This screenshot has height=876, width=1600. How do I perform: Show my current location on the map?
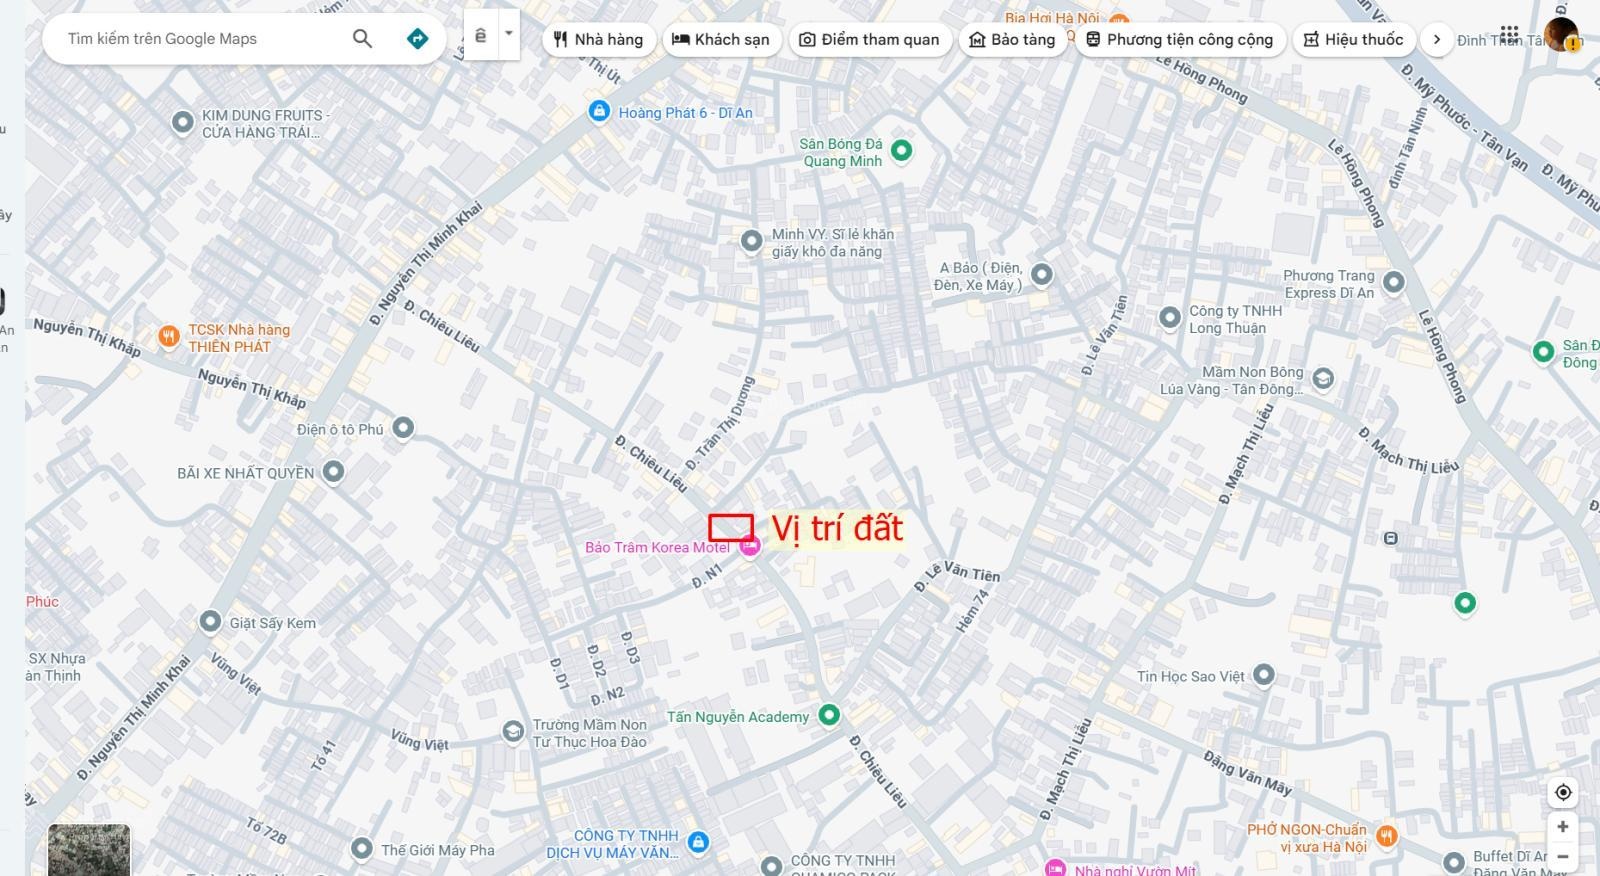point(1563,792)
